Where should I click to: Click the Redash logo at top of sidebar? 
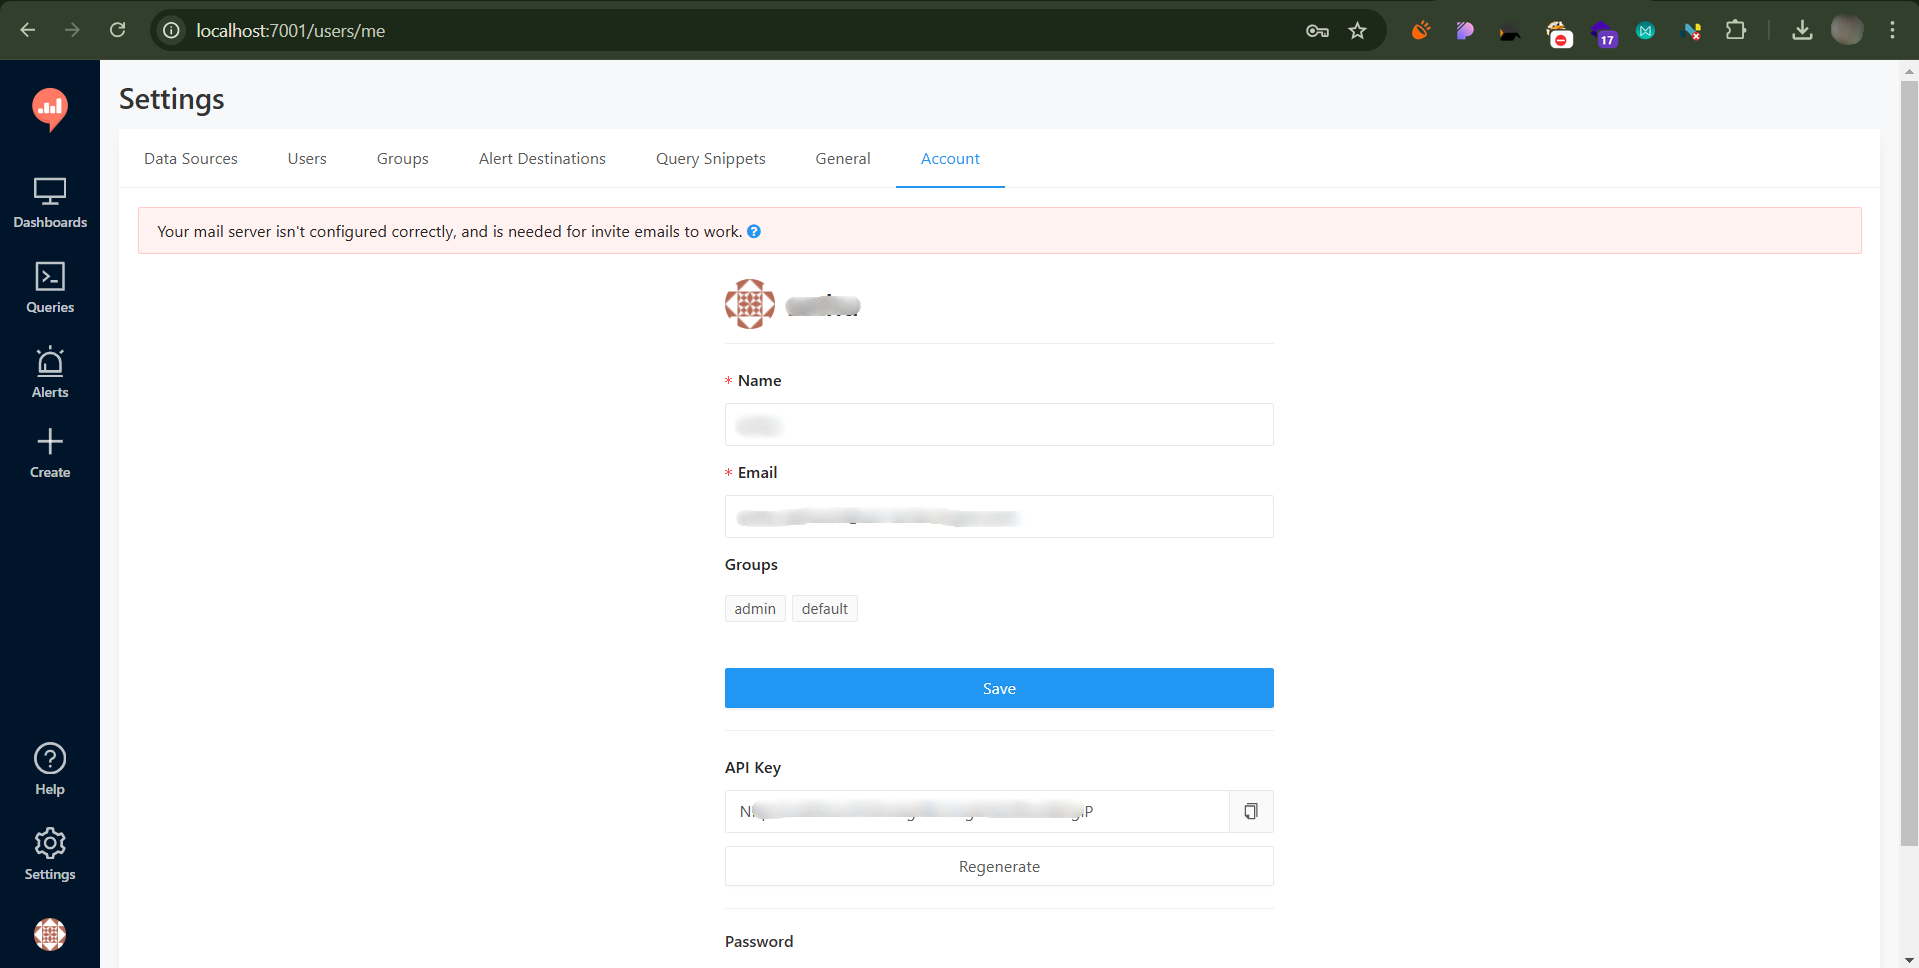click(x=50, y=110)
